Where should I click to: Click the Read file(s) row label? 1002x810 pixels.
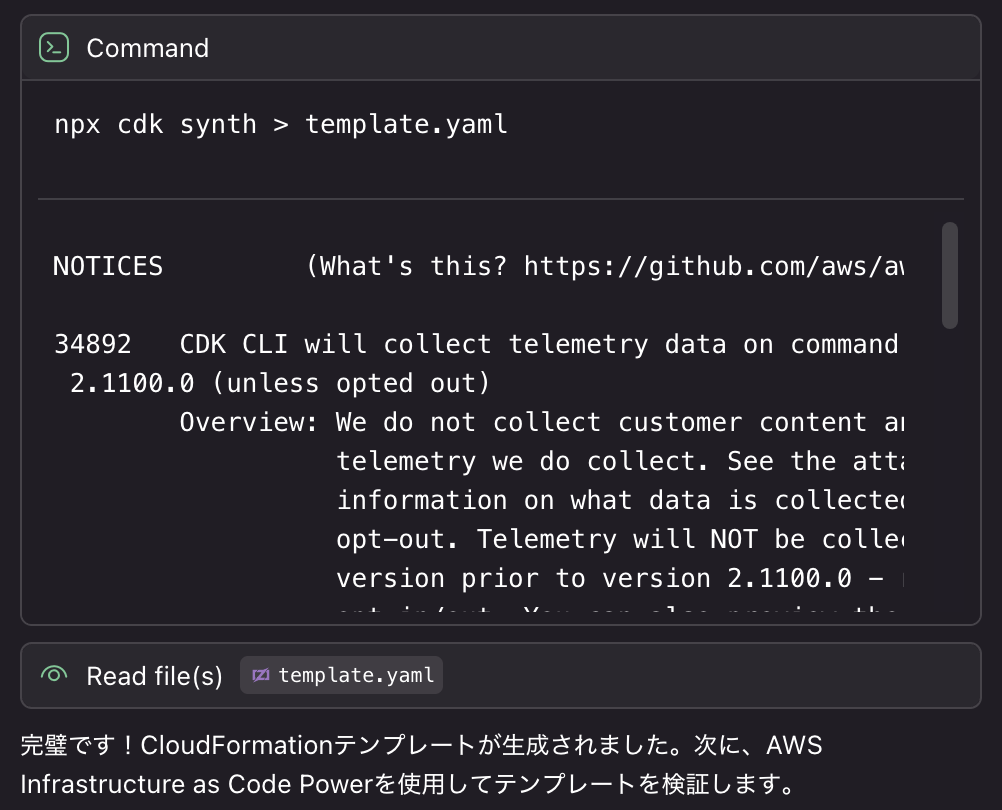(x=154, y=676)
